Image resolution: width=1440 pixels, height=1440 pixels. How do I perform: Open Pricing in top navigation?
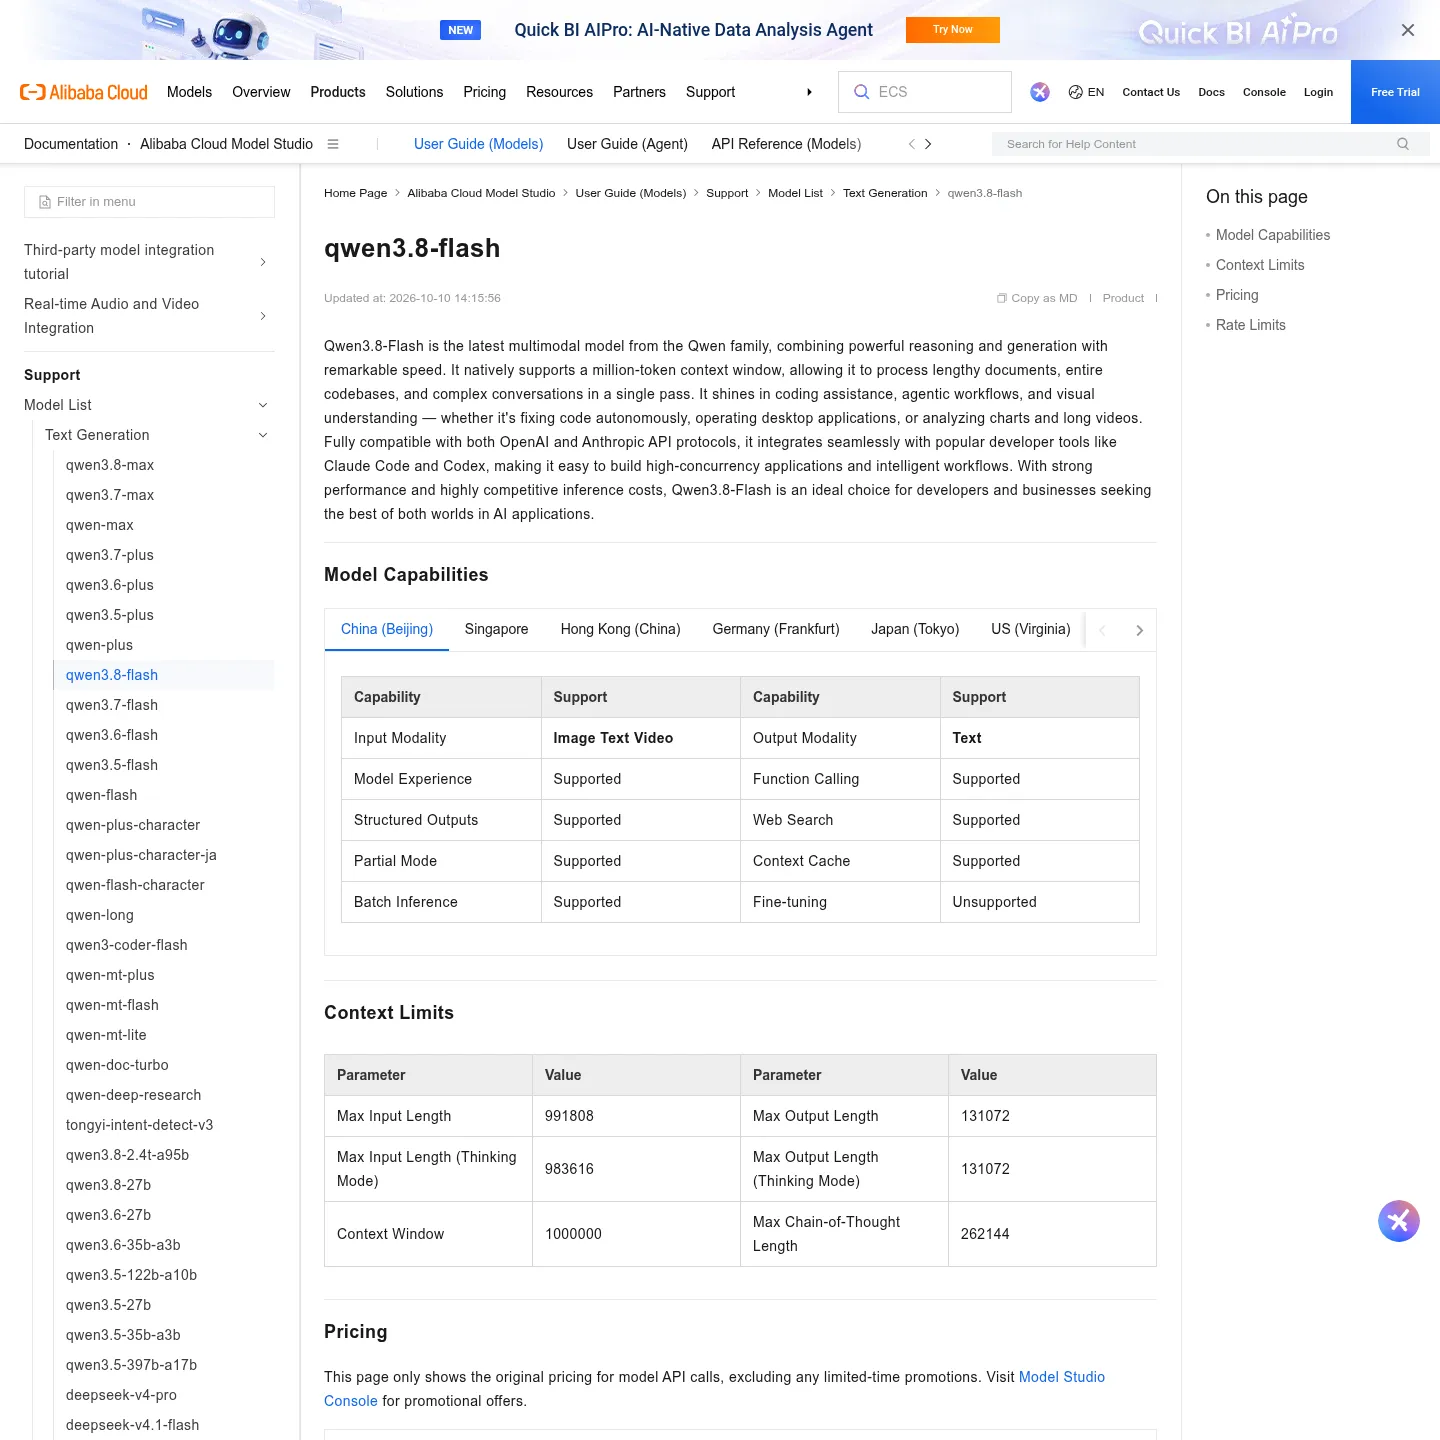tap(484, 92)
